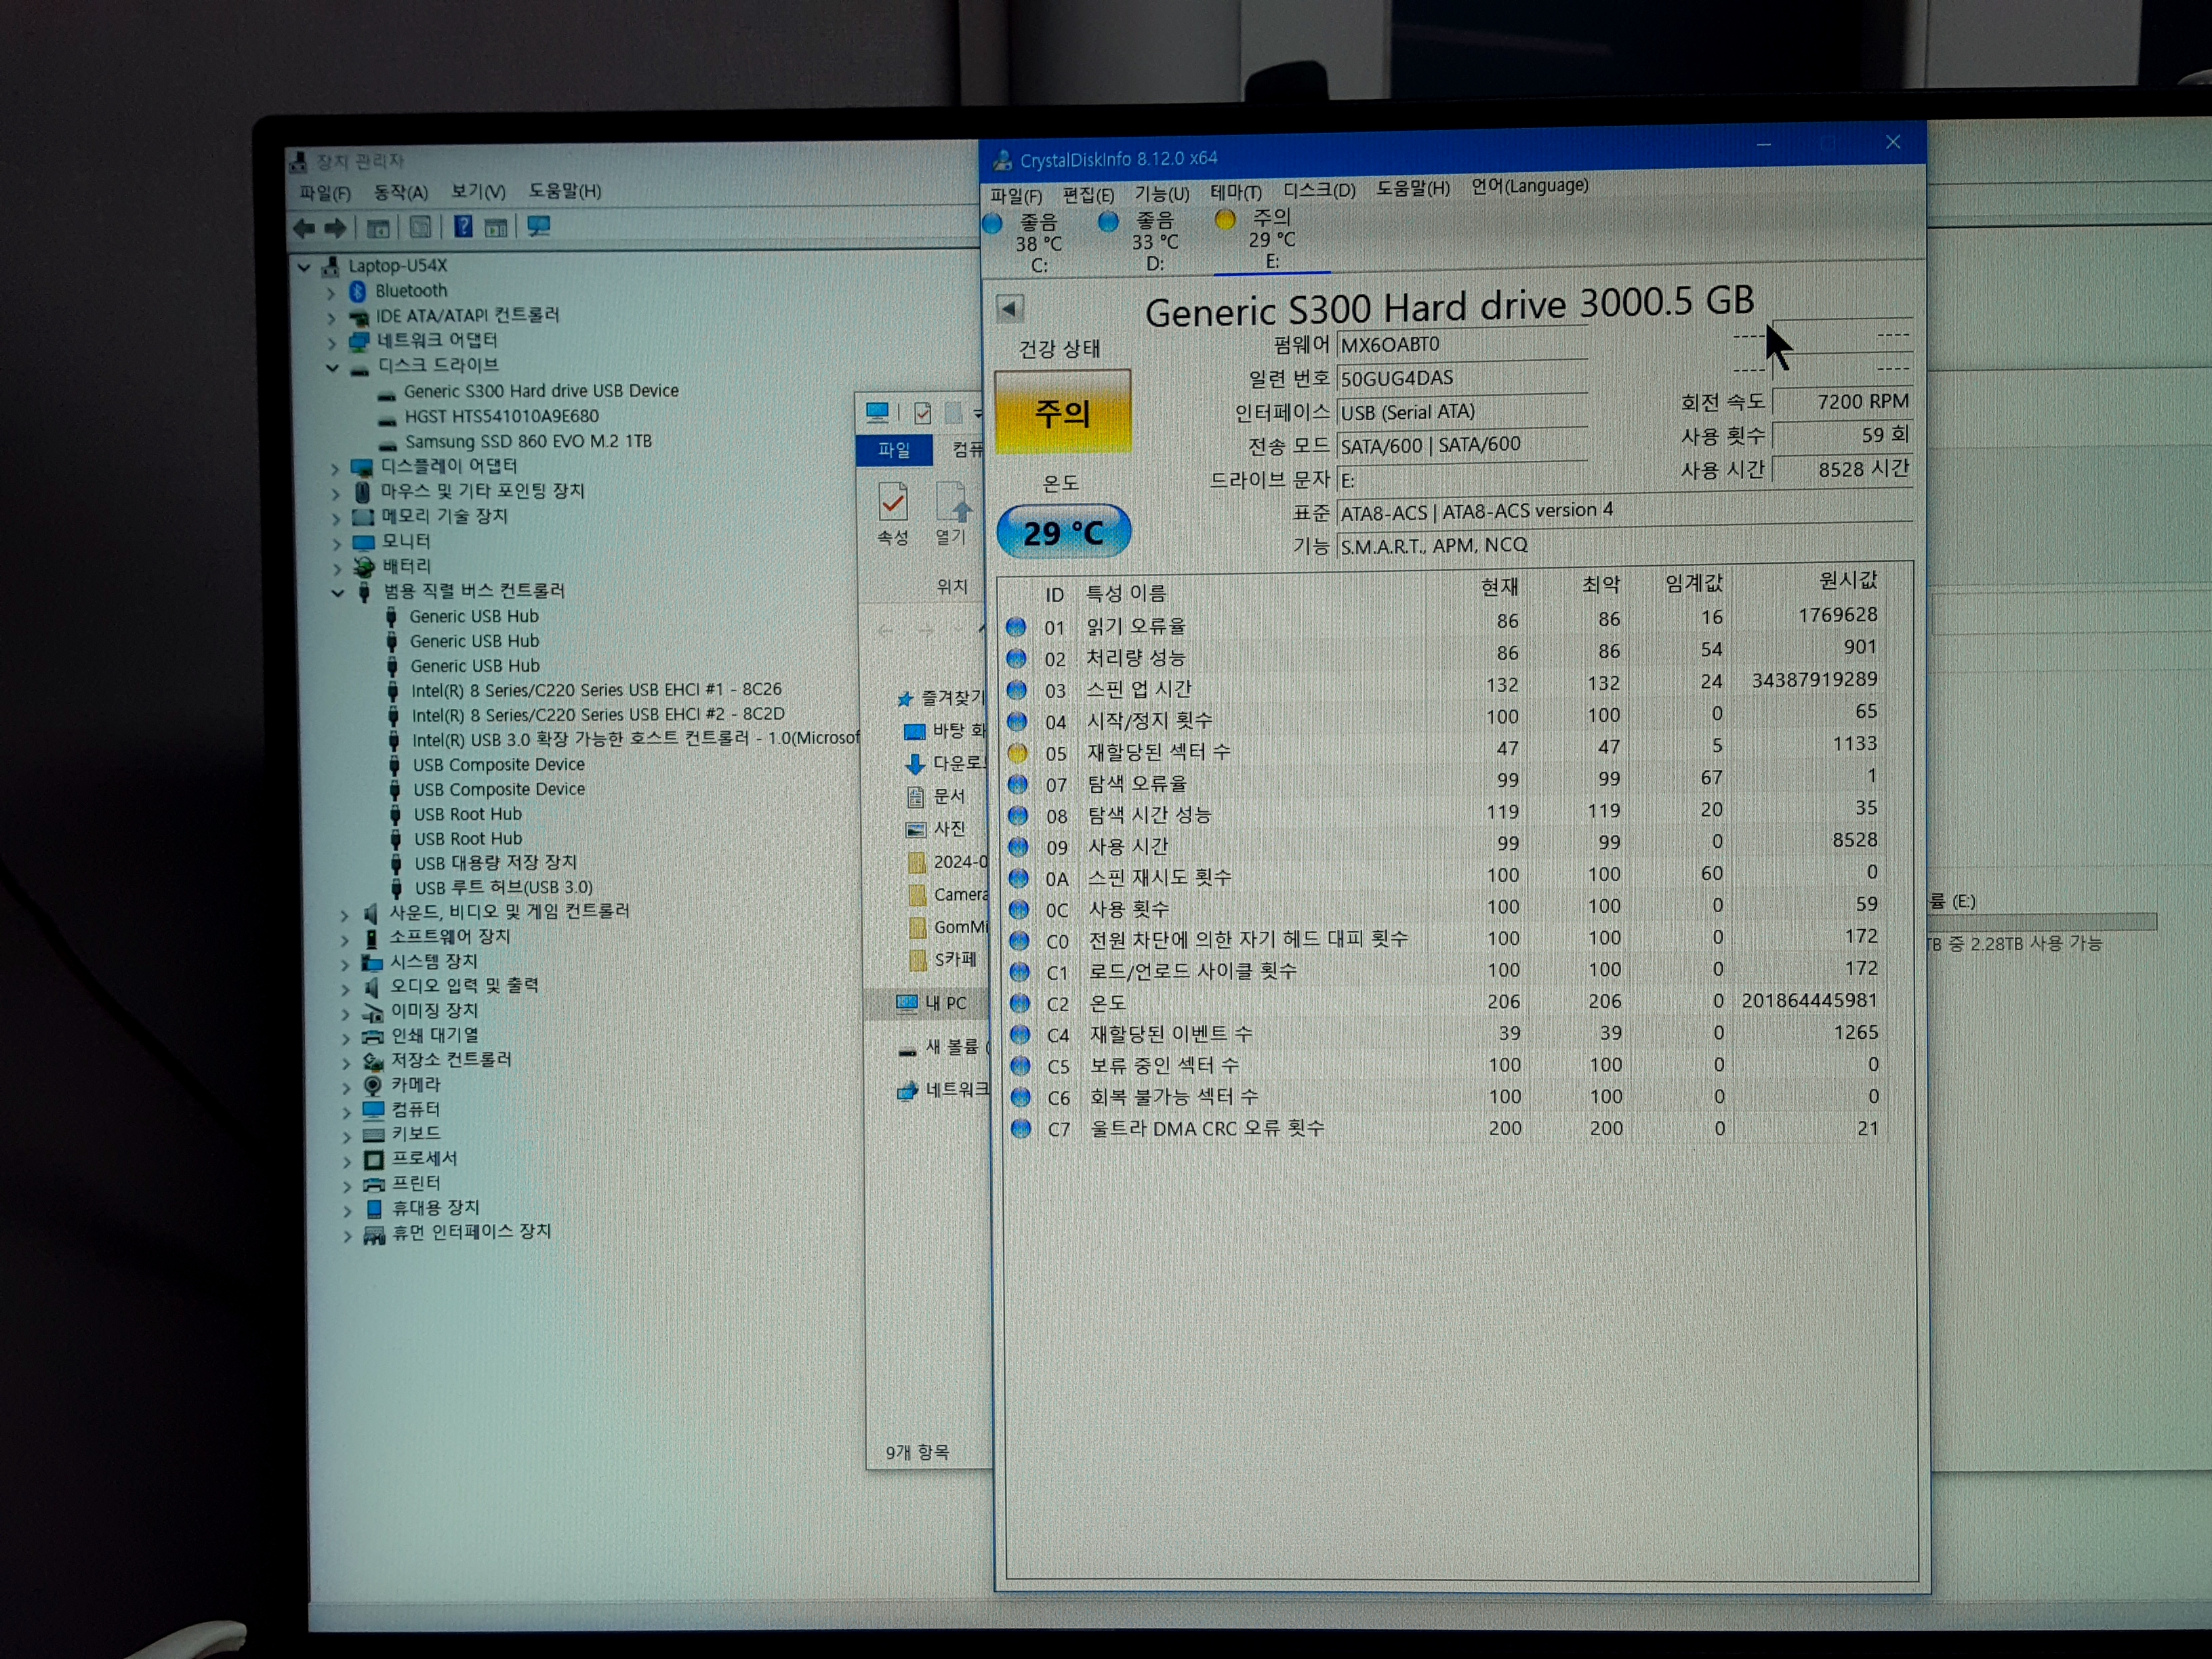
Task: Click status icon of 읽기 오류율 row
Action: coord(1015,626)
